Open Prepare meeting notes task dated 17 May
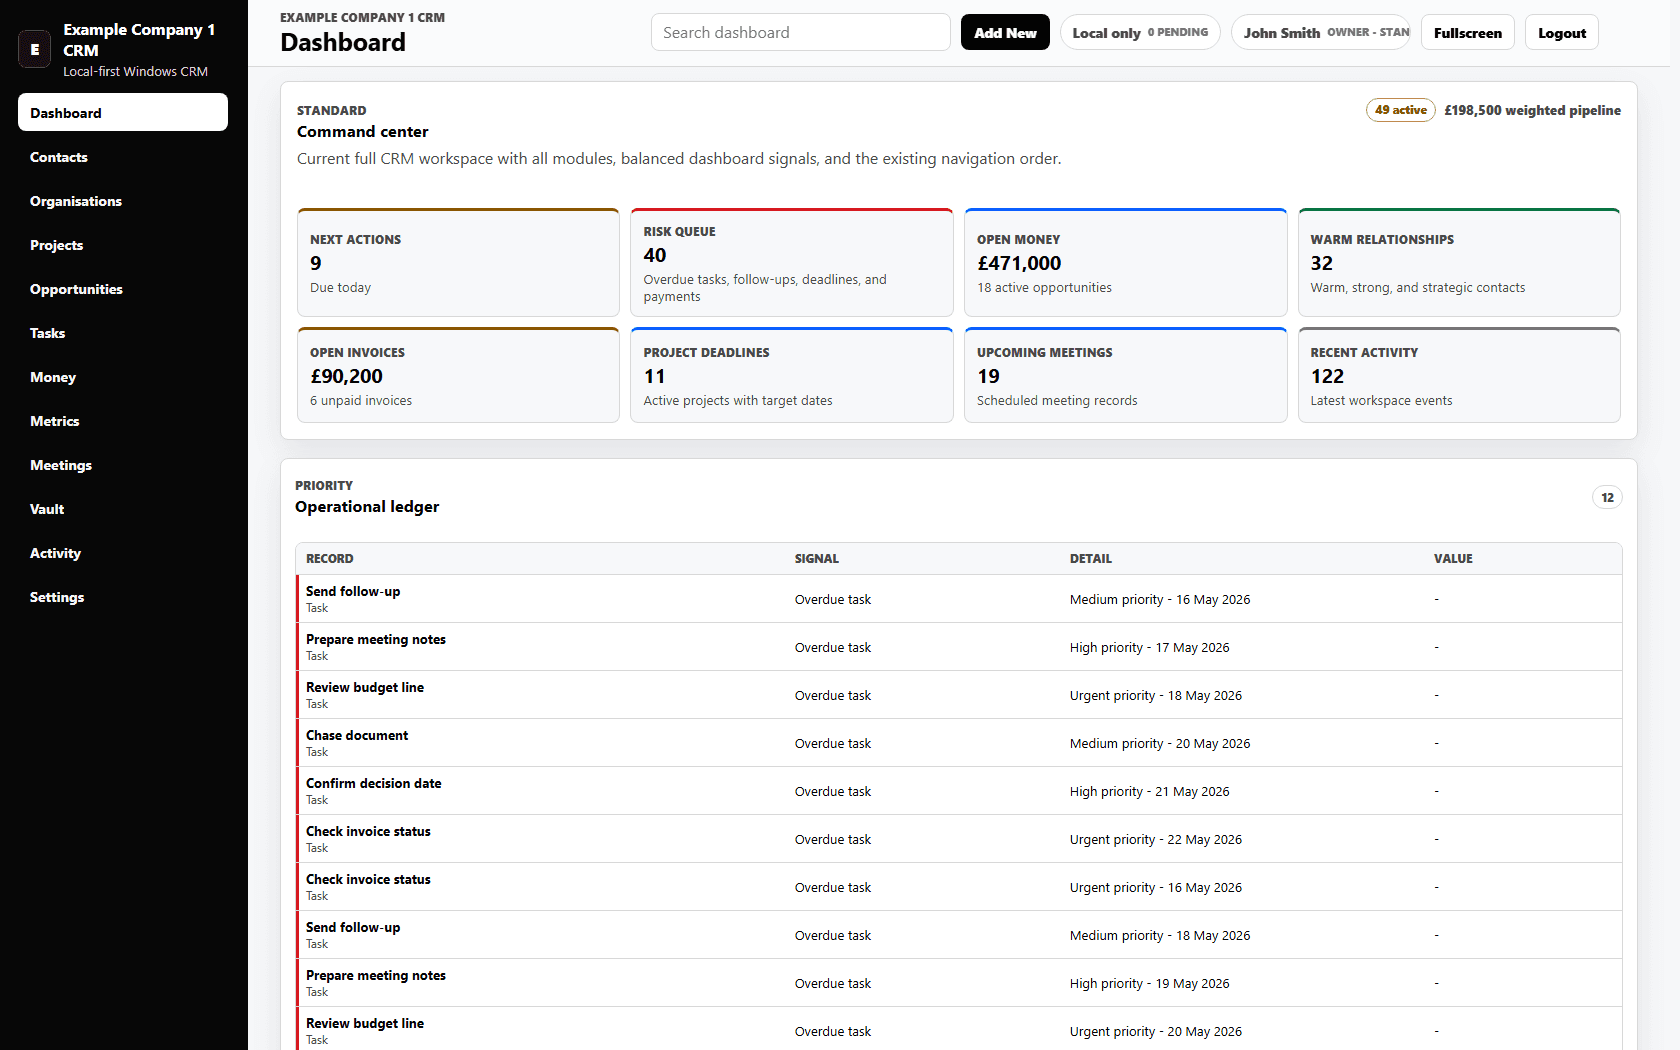This screenshot has width=1680, height=1050. tap(959, 647)
